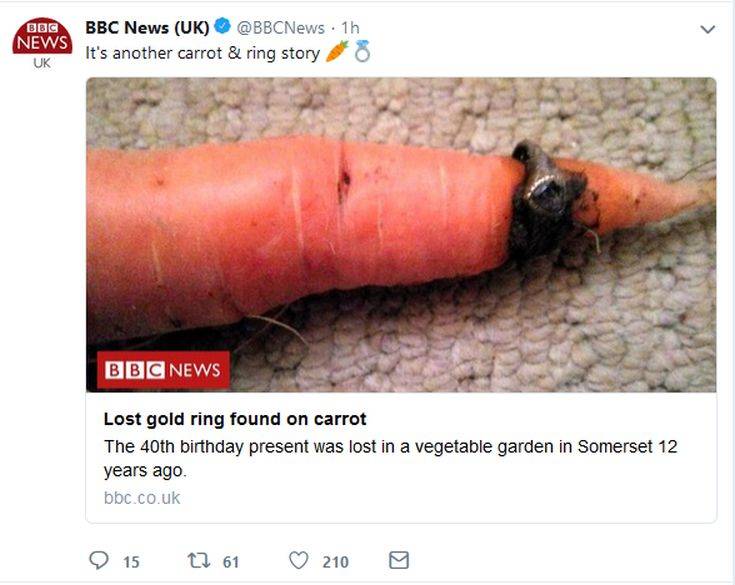
Task: Click the BBC News UK profile avatar
Action: (41, 40)
